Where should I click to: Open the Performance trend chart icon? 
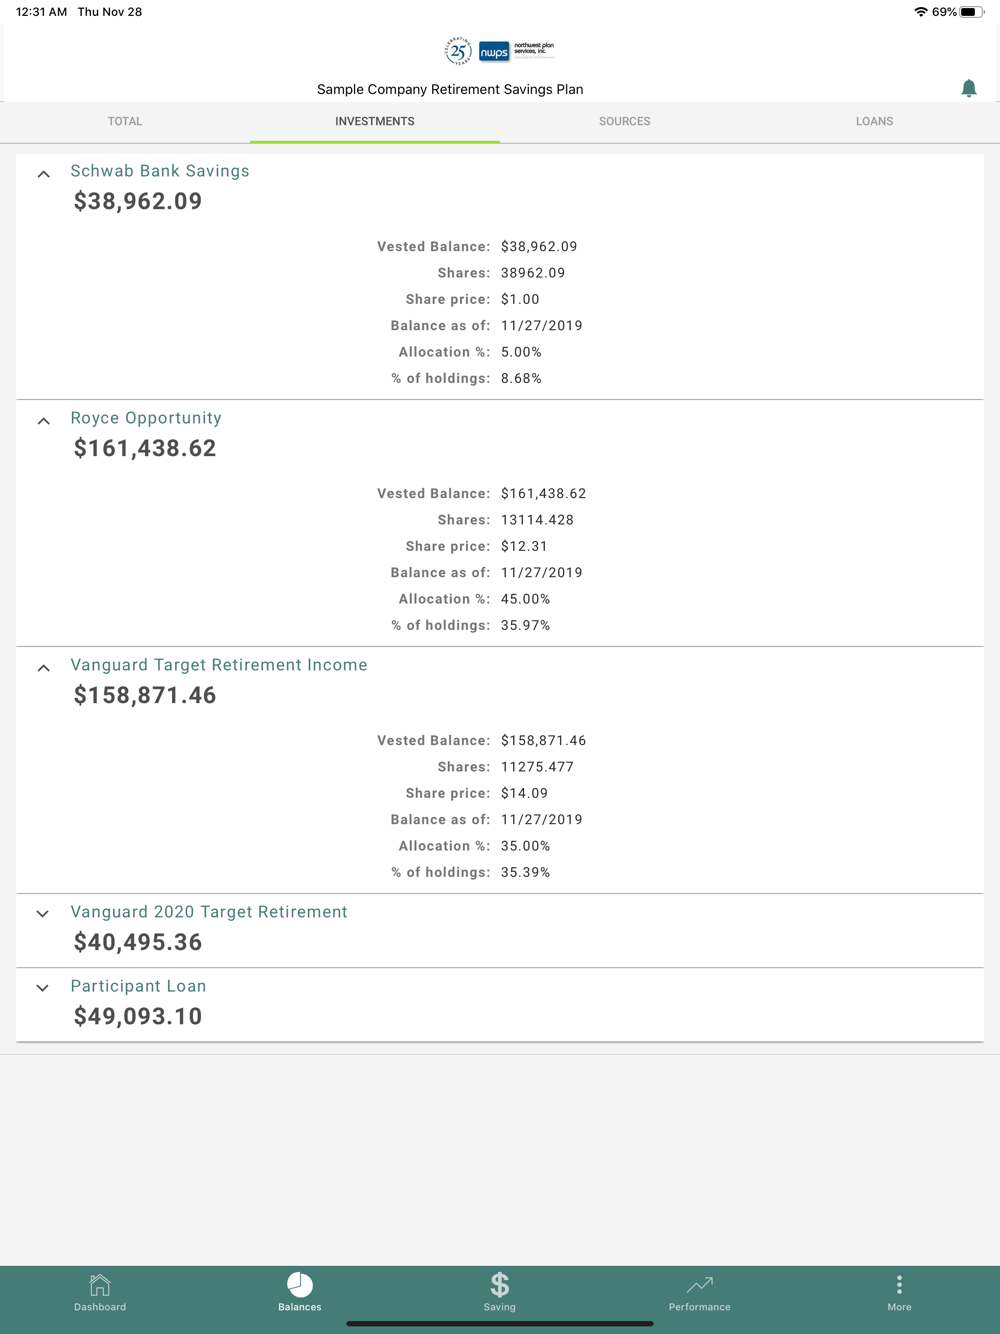tap(700, 1285)
